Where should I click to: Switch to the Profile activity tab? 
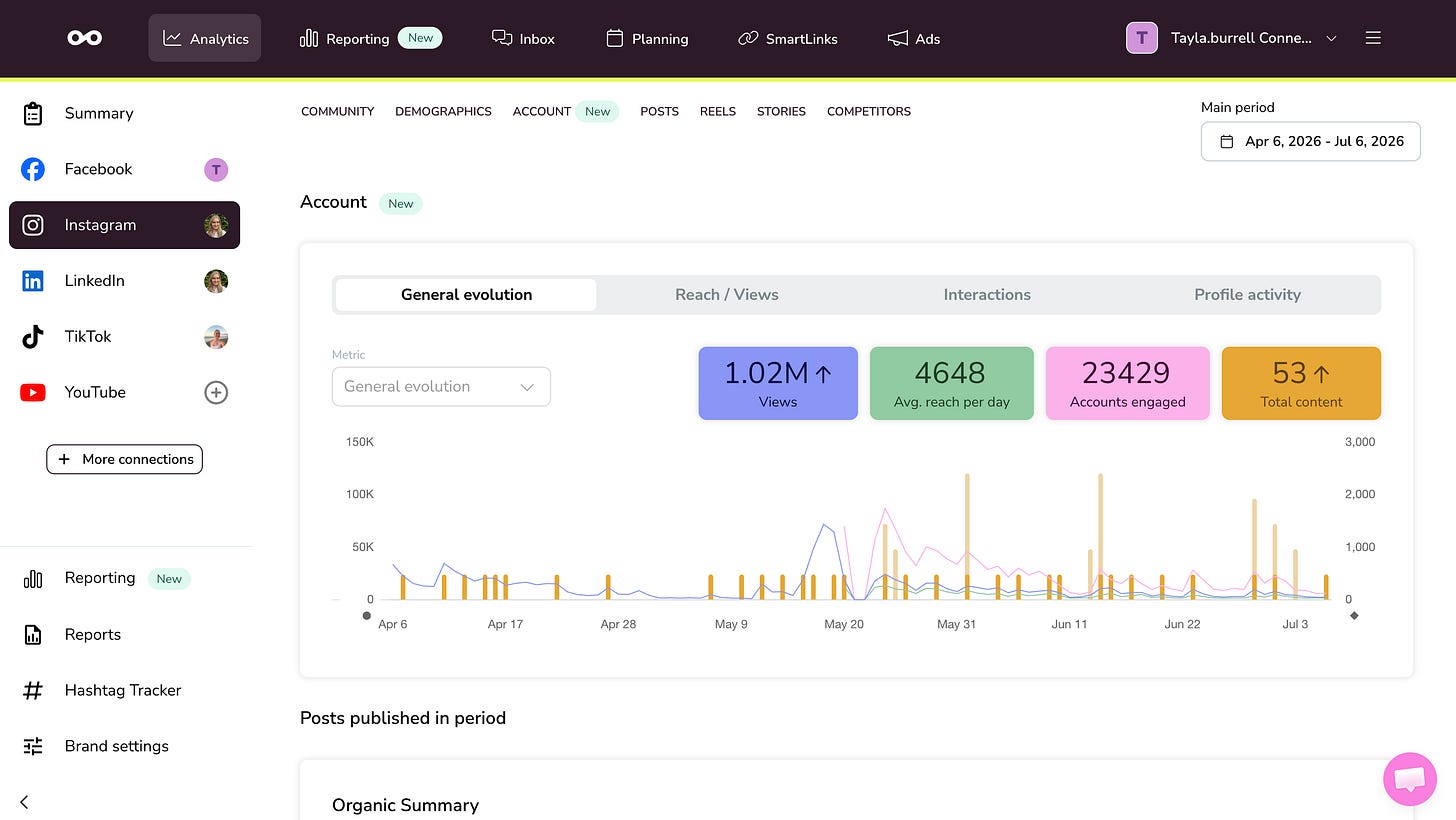(x=1247, y=294)
